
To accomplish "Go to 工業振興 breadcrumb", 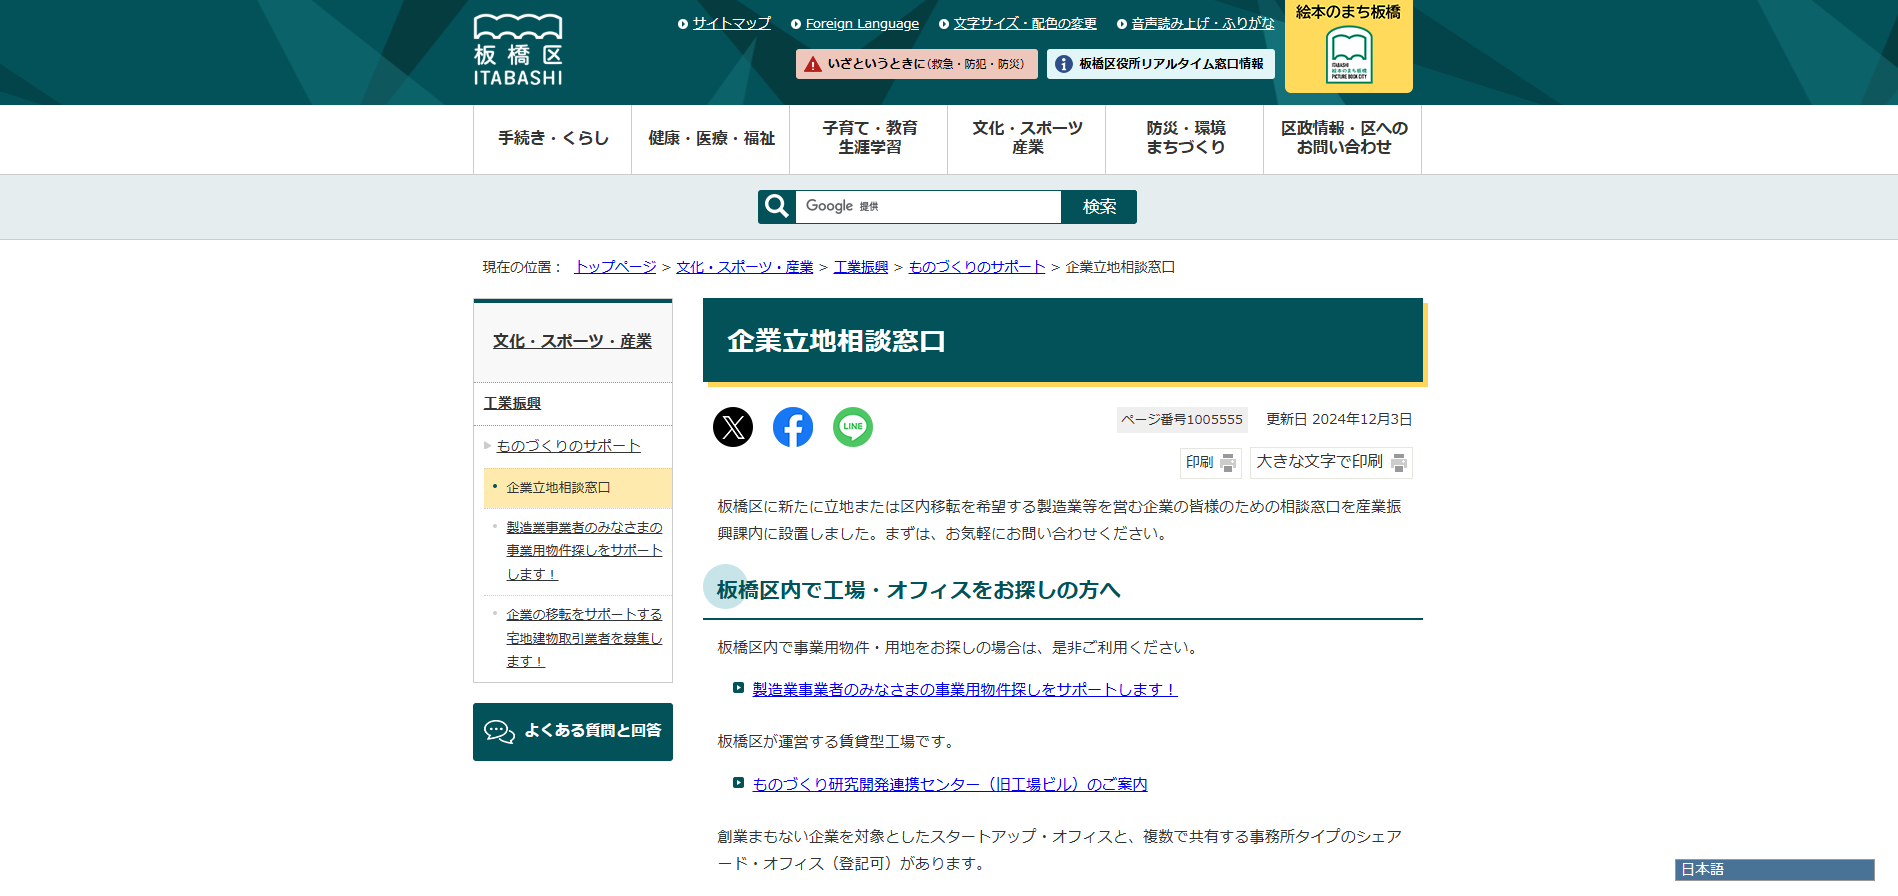I will (x=861, y=267).
